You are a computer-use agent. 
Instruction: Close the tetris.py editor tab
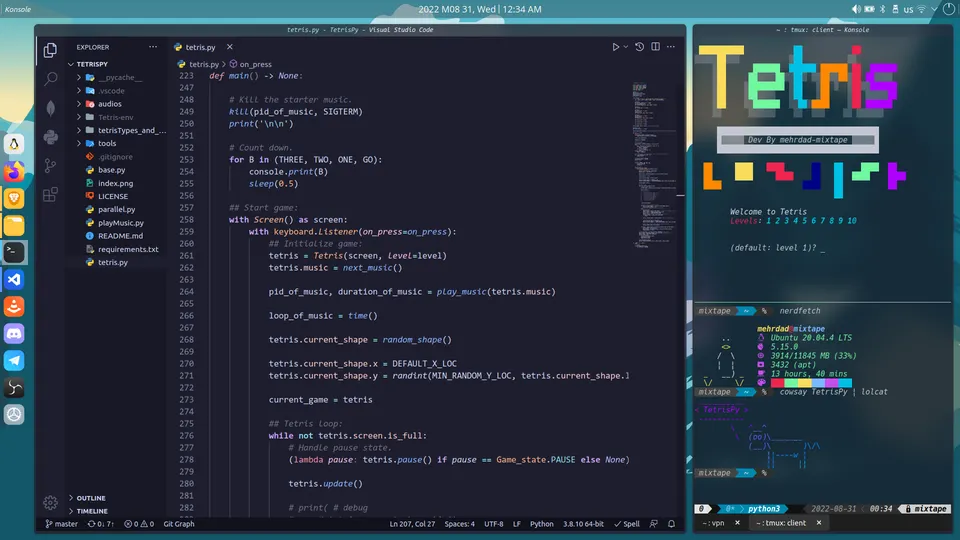click(x=230, y=47)
